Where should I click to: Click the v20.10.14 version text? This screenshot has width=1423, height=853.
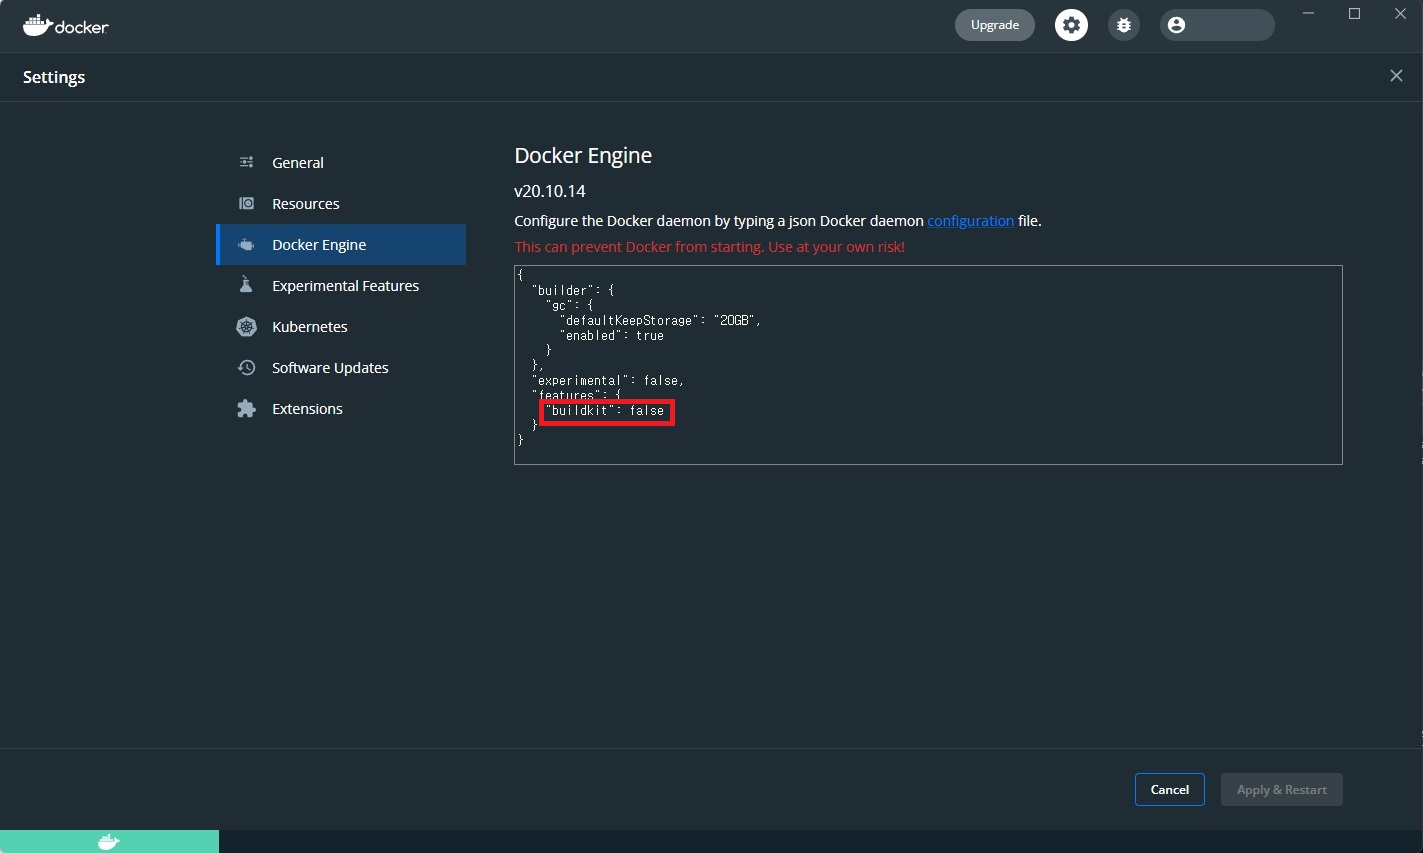(x=550, y=191)
